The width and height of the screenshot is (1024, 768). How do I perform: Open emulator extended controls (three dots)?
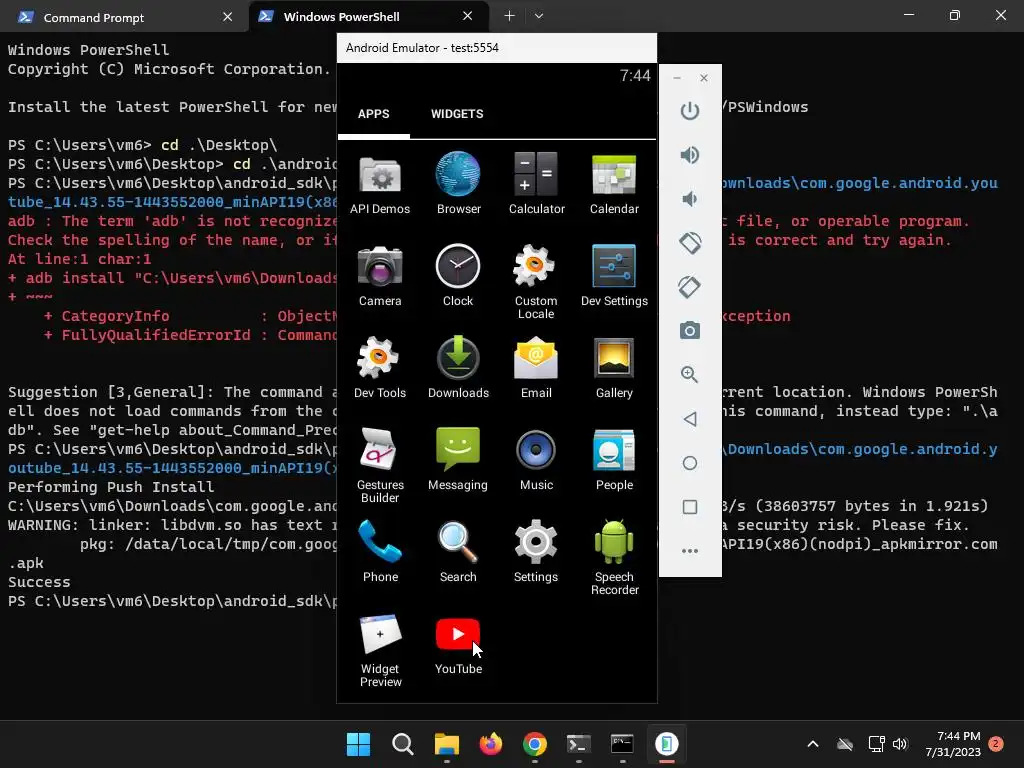tap(690, 551)
